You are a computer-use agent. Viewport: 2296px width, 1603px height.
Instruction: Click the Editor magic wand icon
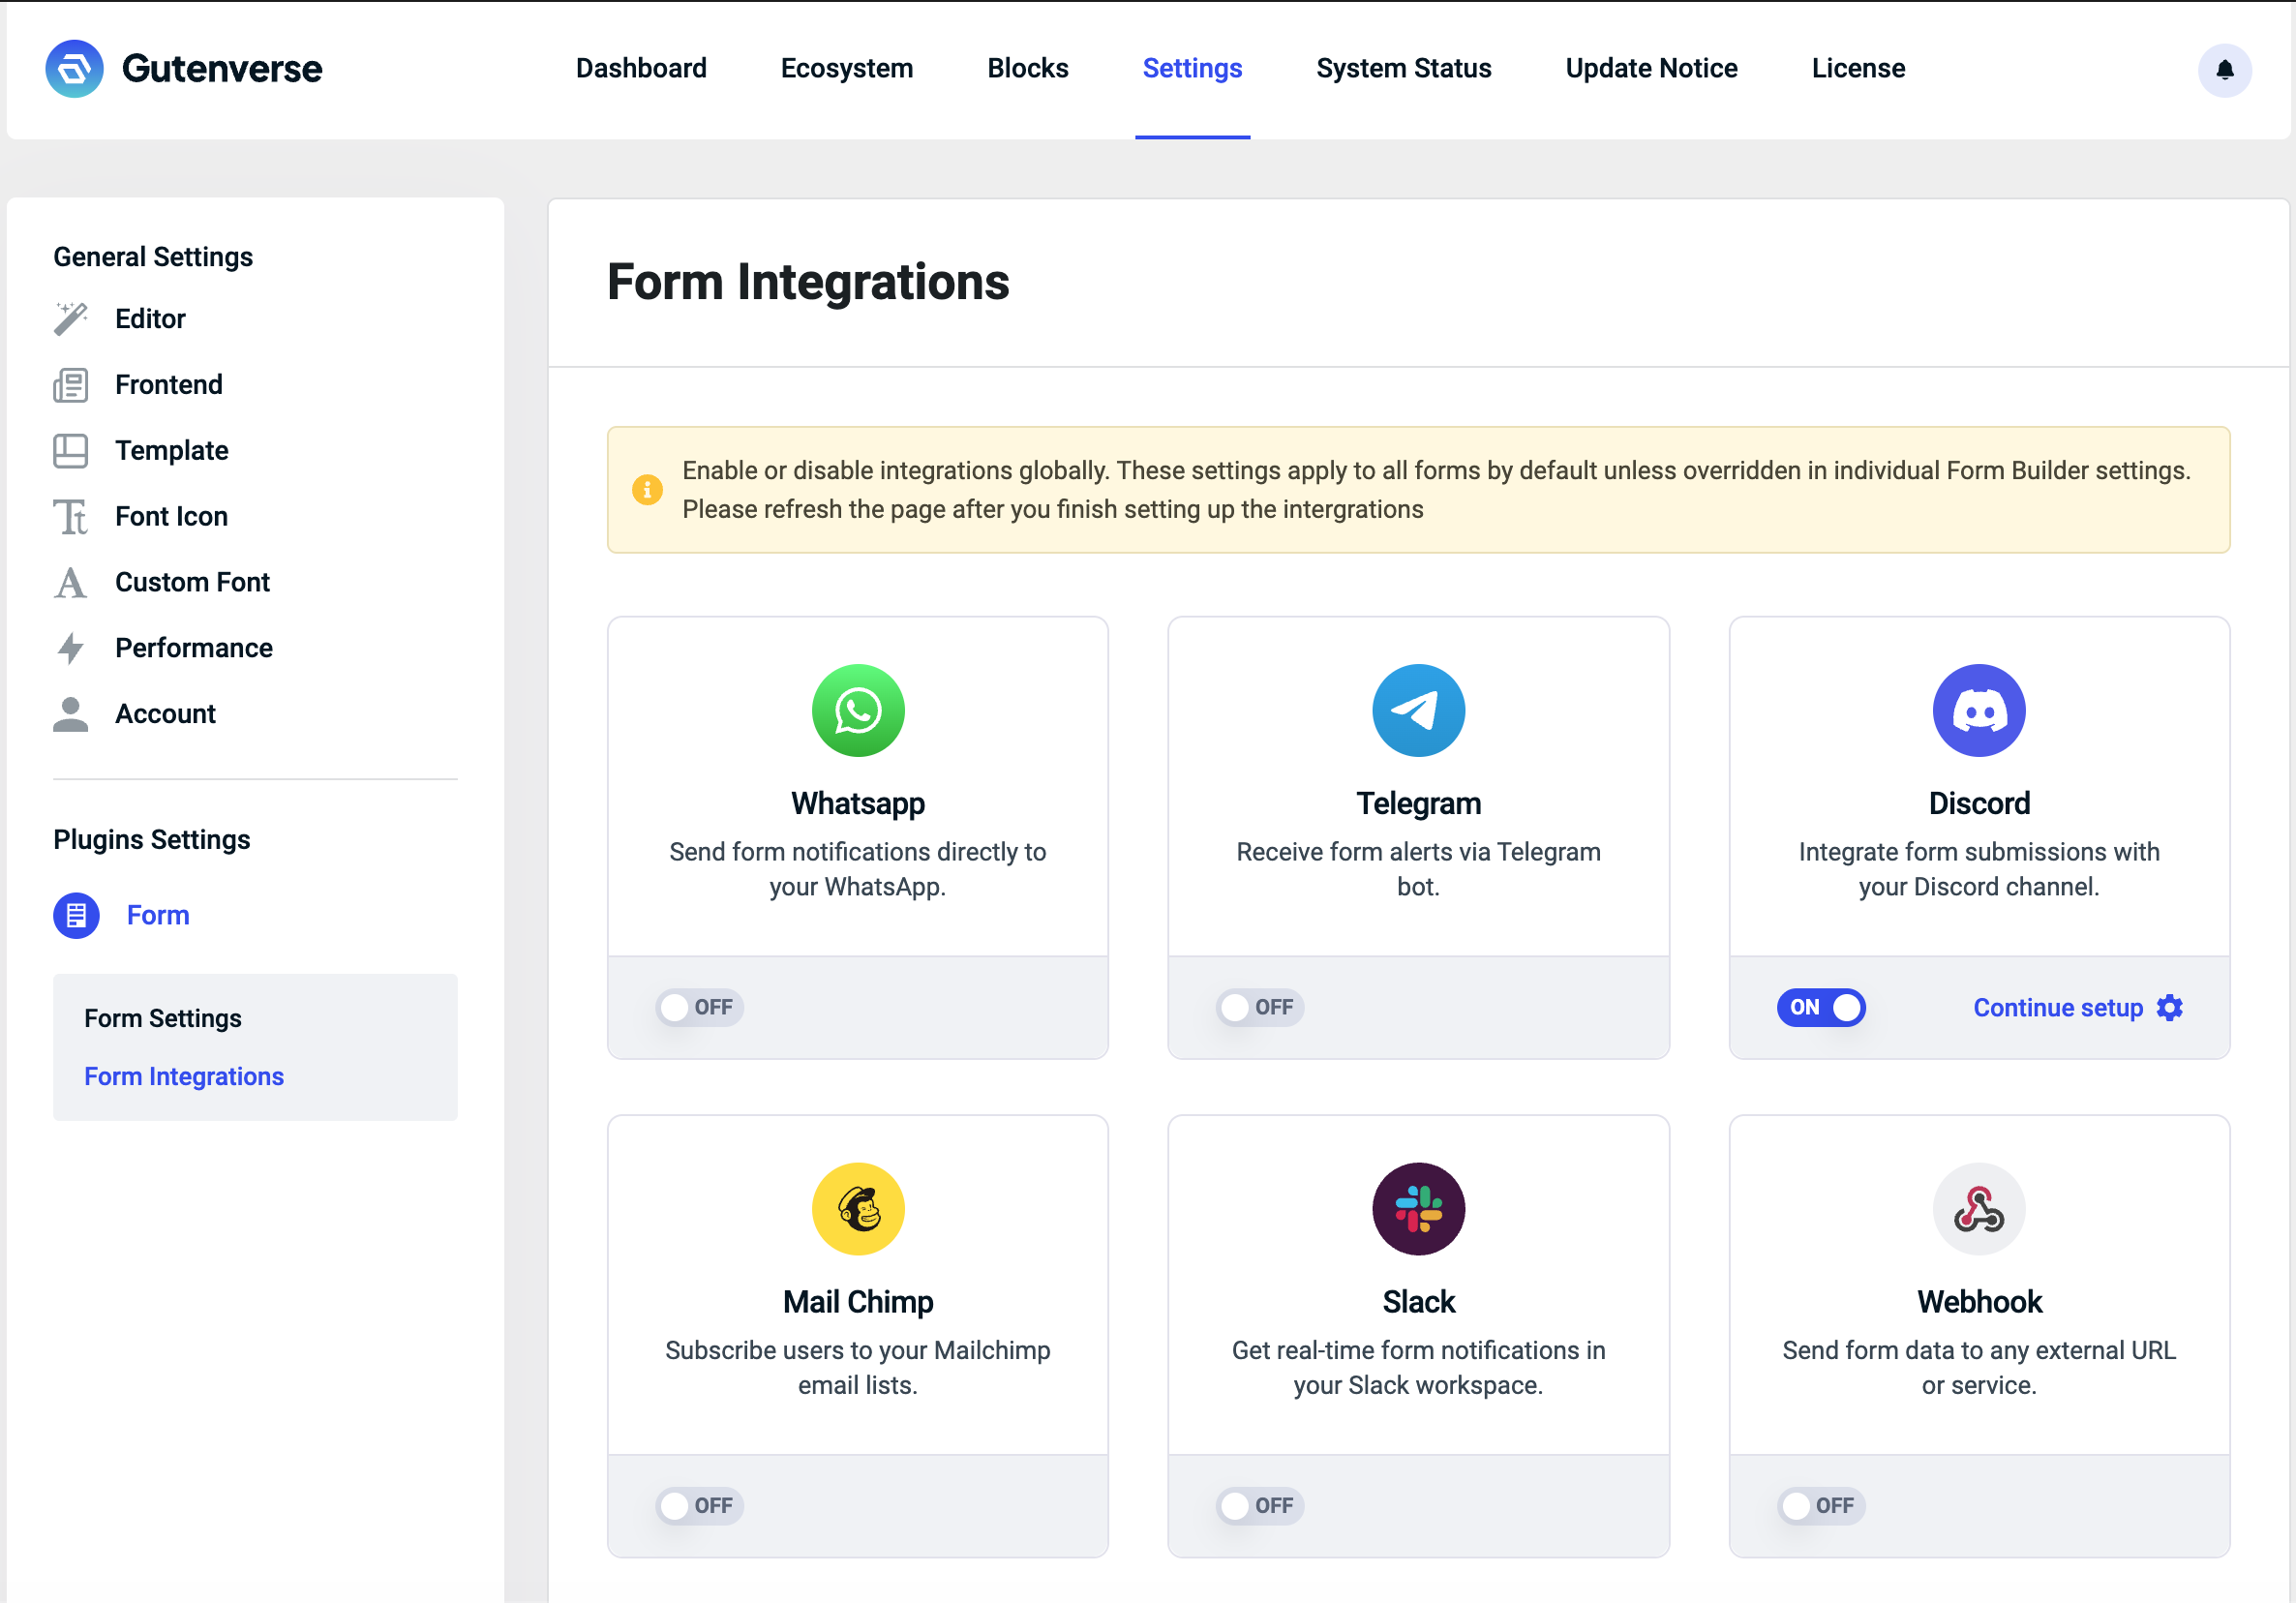pos(71,319)
